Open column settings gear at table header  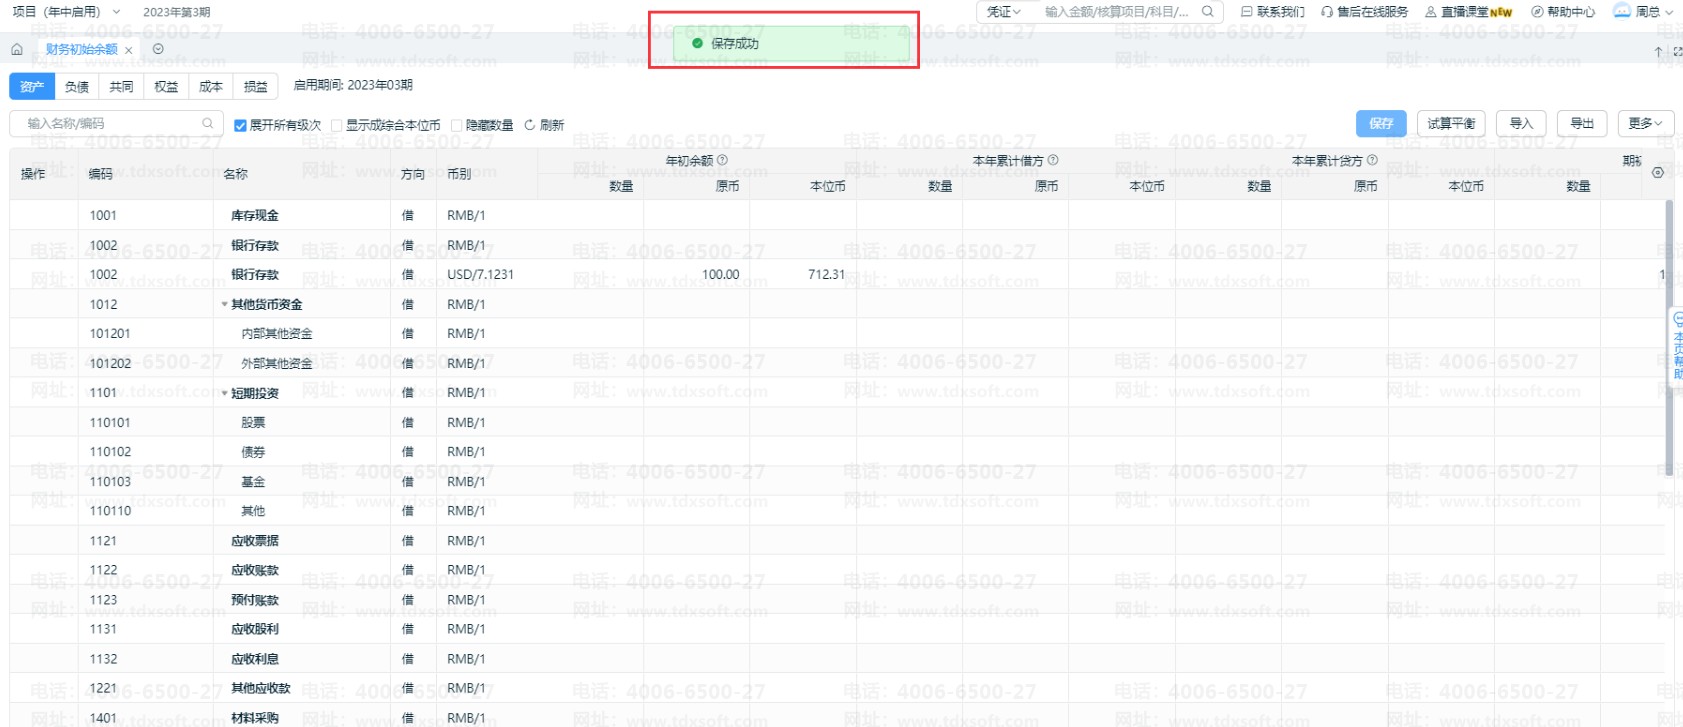coord(1657,173)
